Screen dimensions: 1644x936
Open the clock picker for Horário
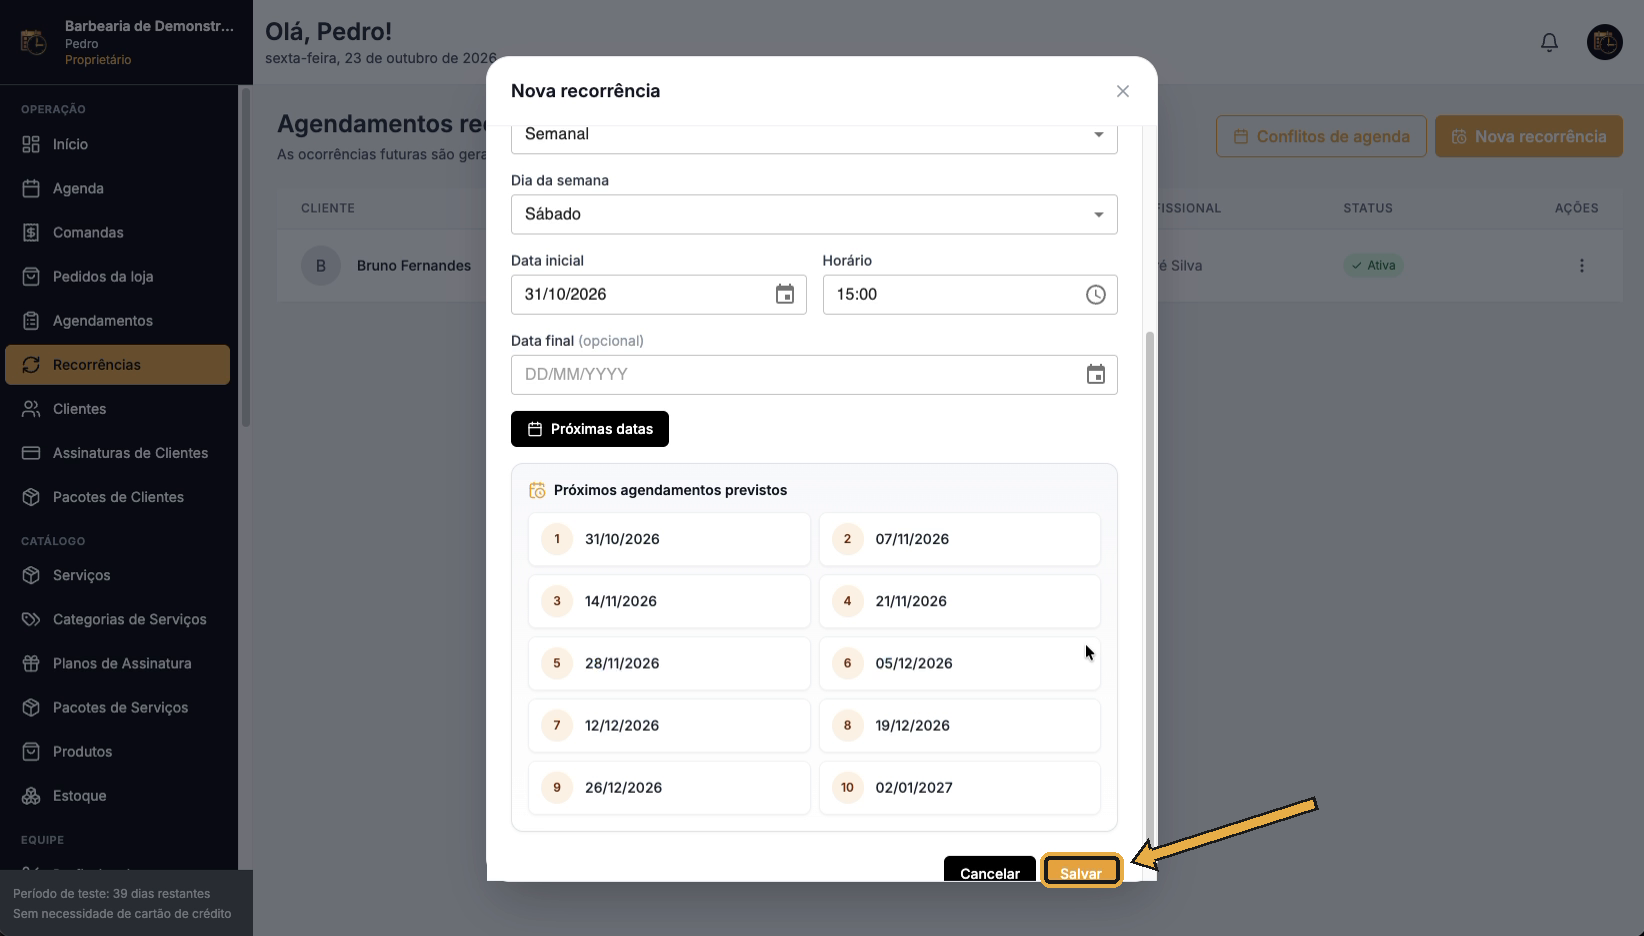click(1096, 294)
